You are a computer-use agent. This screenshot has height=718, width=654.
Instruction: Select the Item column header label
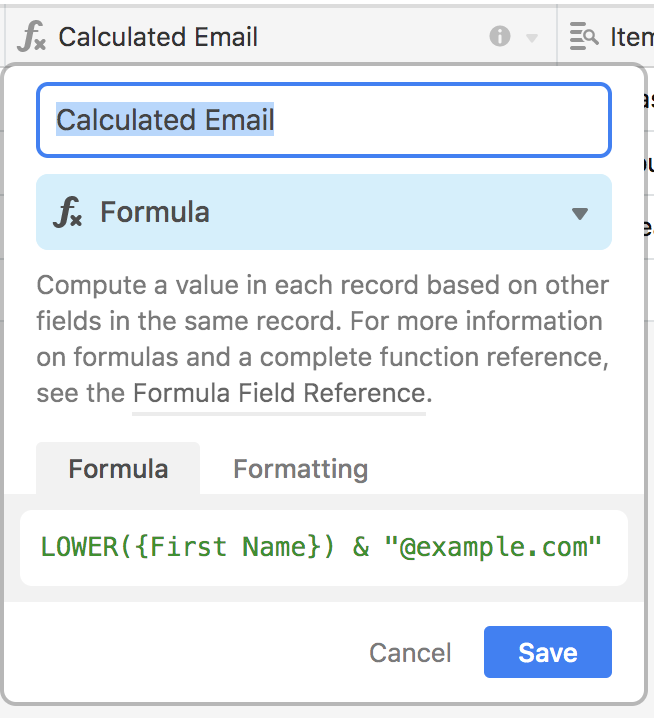(x=631, y=37)
